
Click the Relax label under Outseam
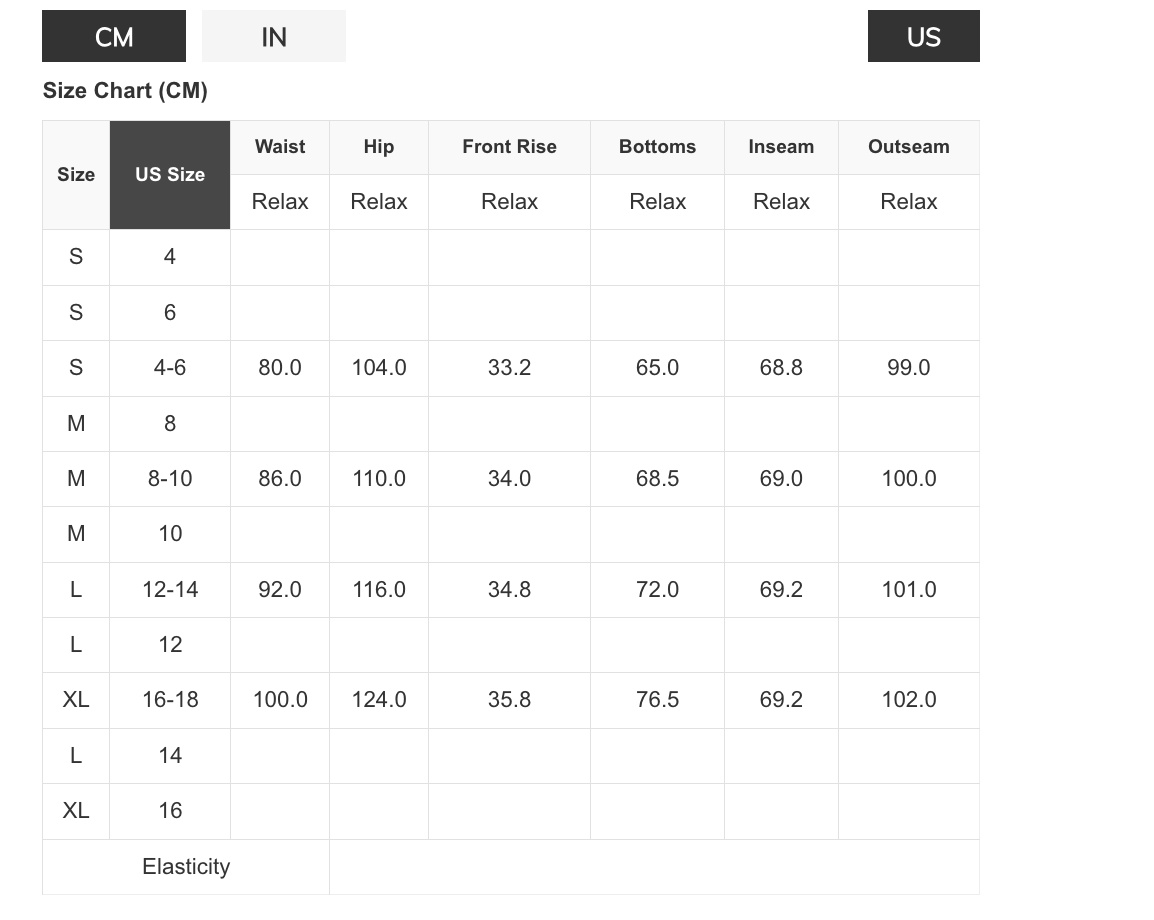tap(908, 202)
